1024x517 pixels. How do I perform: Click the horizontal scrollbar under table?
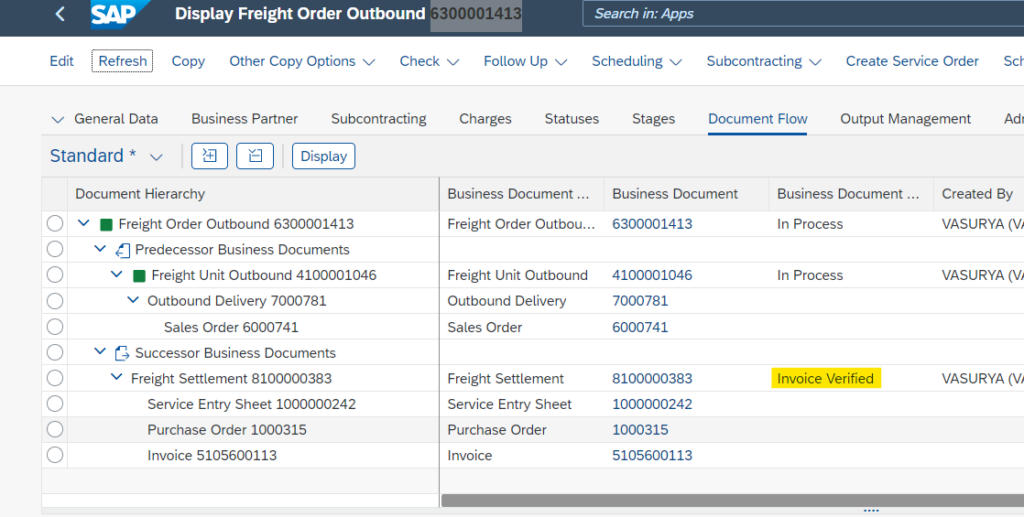tap(730, 500)
